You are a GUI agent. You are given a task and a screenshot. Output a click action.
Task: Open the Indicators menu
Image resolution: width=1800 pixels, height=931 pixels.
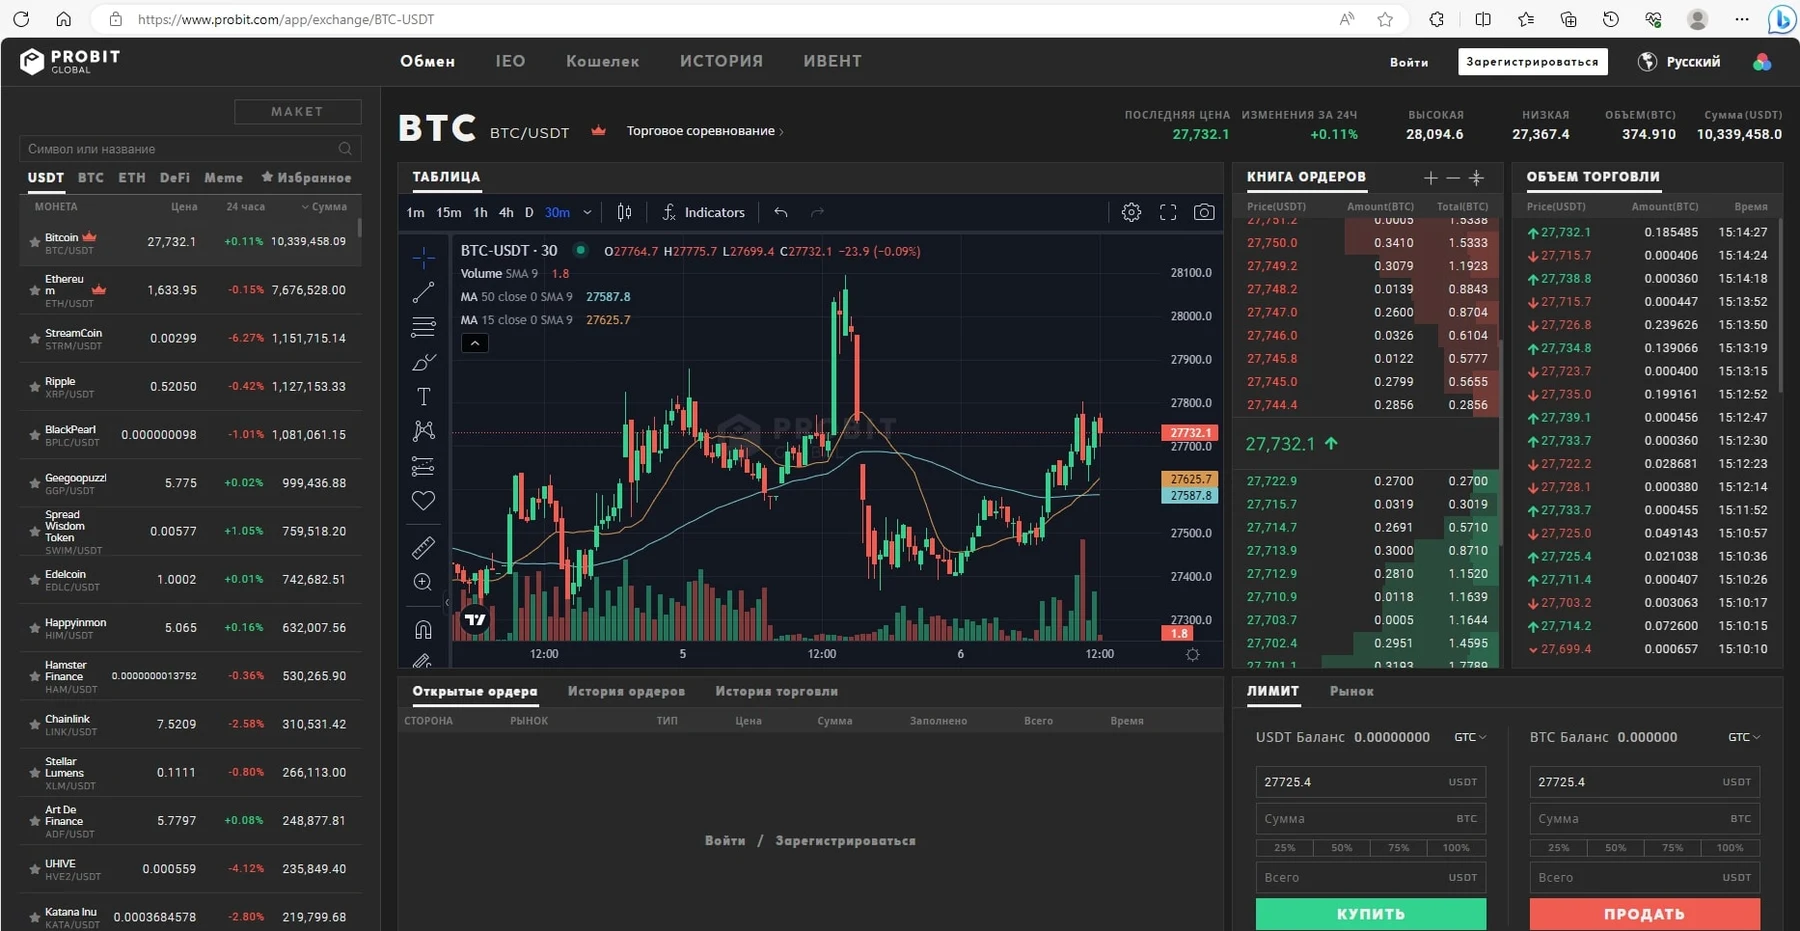703,212
